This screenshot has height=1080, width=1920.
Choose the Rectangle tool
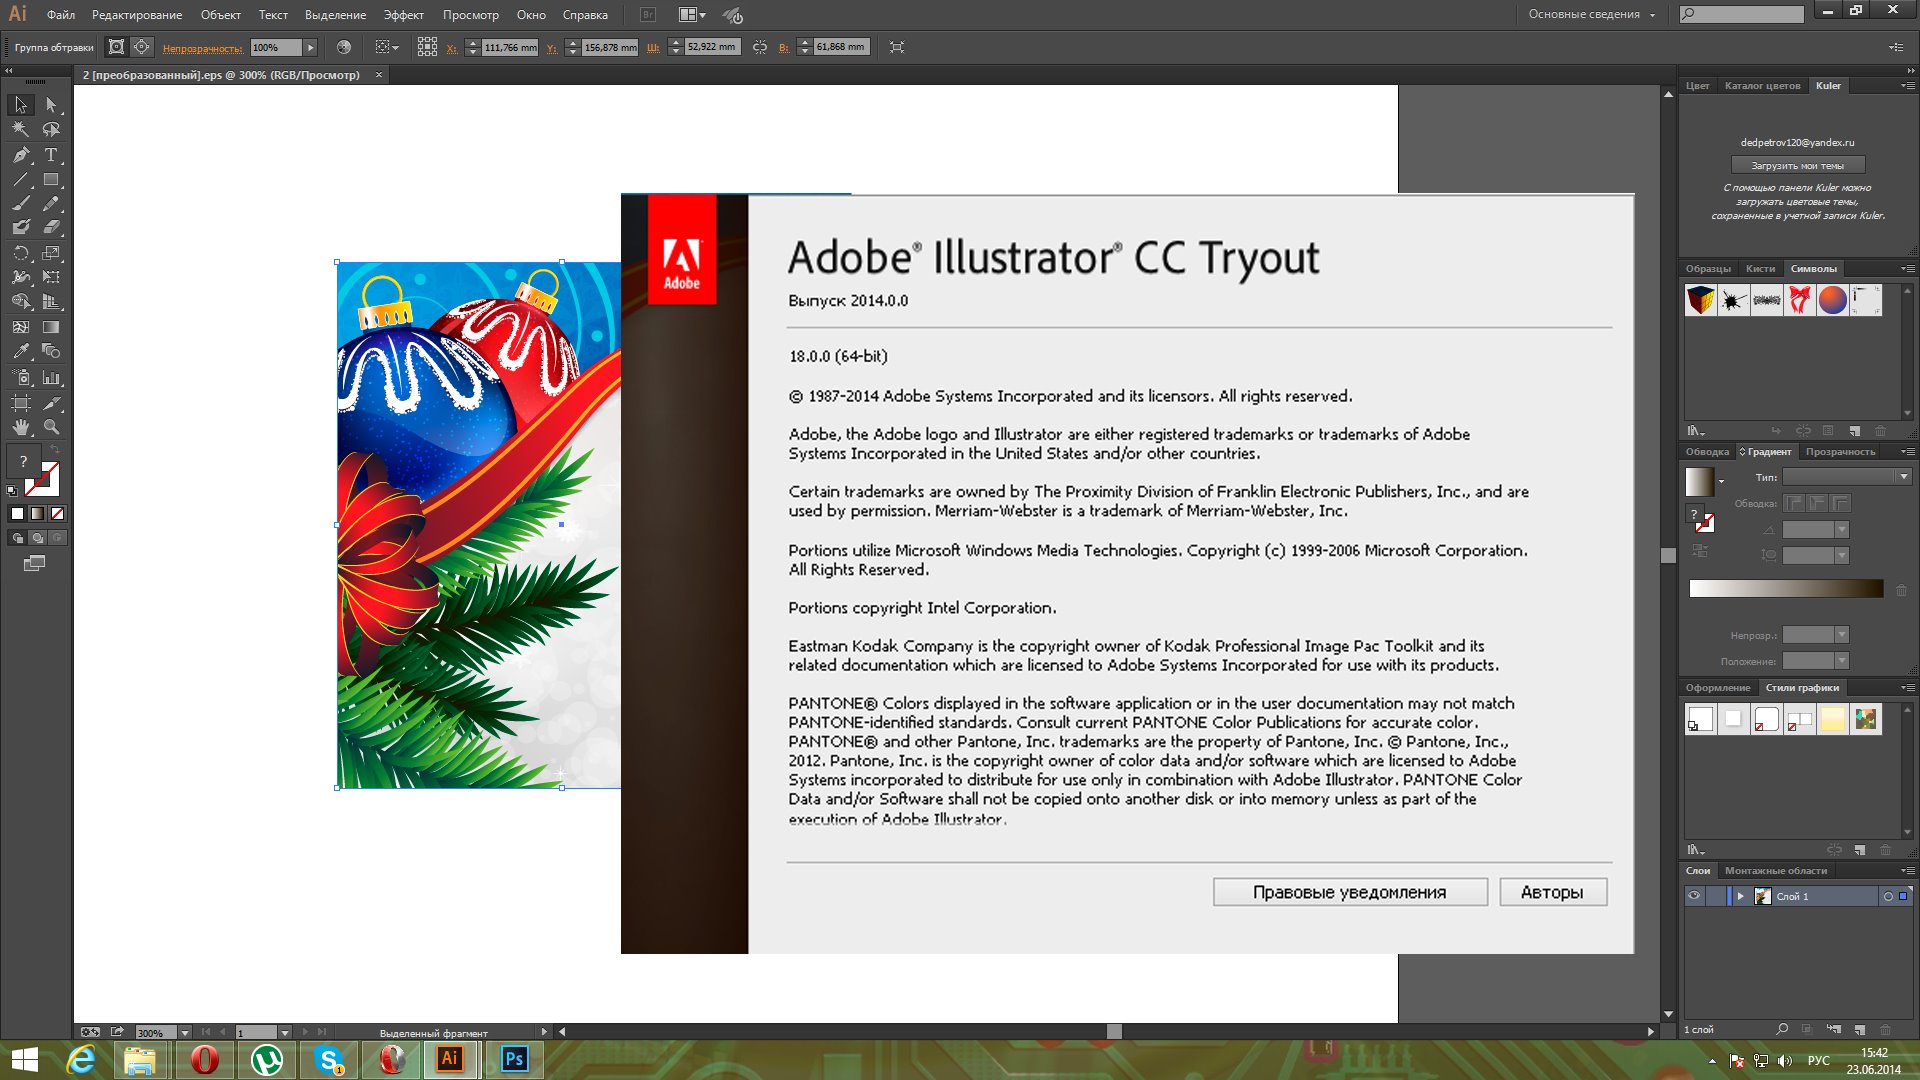[x=51, y=180]
